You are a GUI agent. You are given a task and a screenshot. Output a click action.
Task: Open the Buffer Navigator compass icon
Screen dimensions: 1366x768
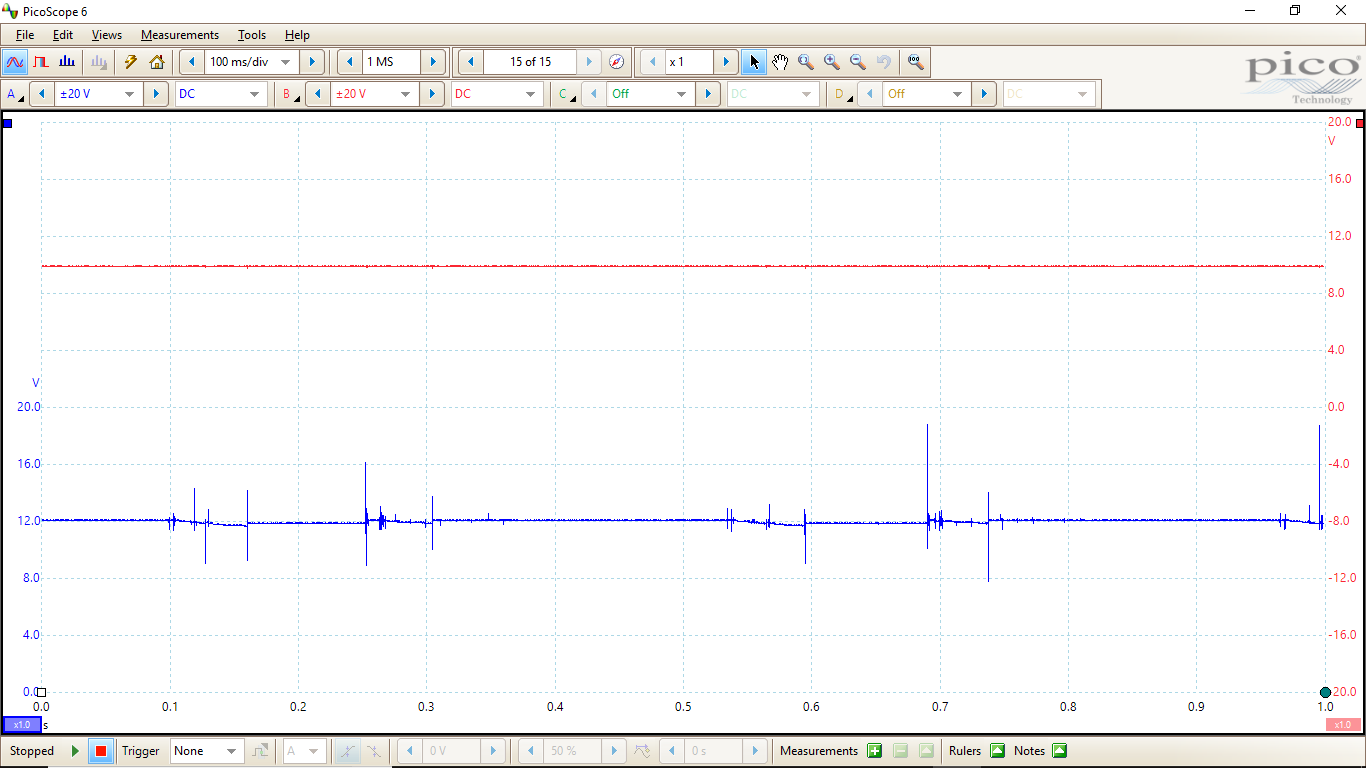[617, 62]
